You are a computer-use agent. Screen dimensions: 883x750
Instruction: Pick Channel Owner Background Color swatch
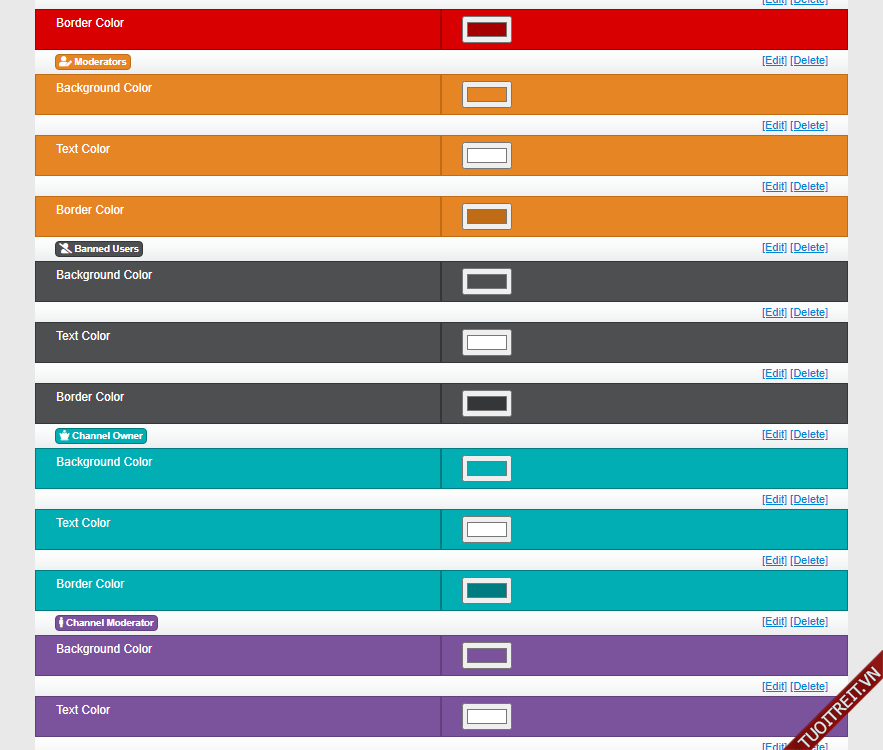point(487,469)
